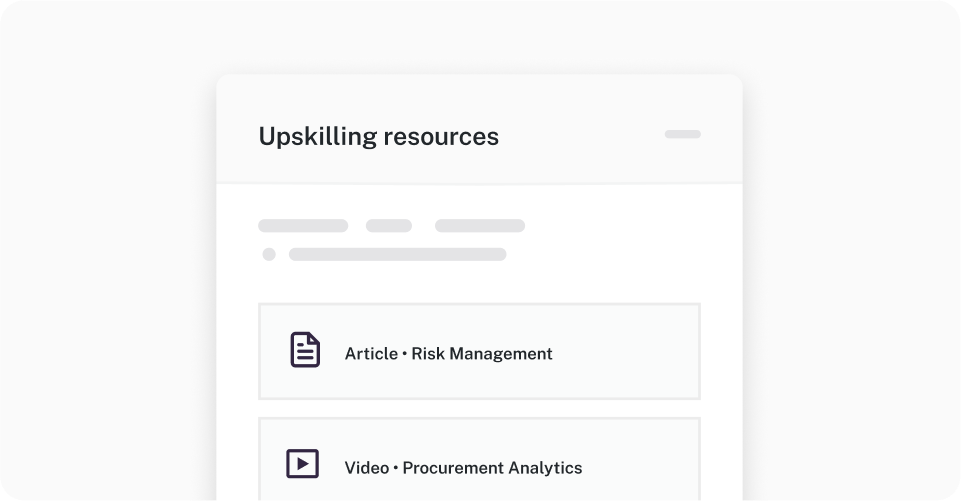961x501 pixels.
Task: Click the "Video • Procurement Analytics" label text
Action: 463,468
